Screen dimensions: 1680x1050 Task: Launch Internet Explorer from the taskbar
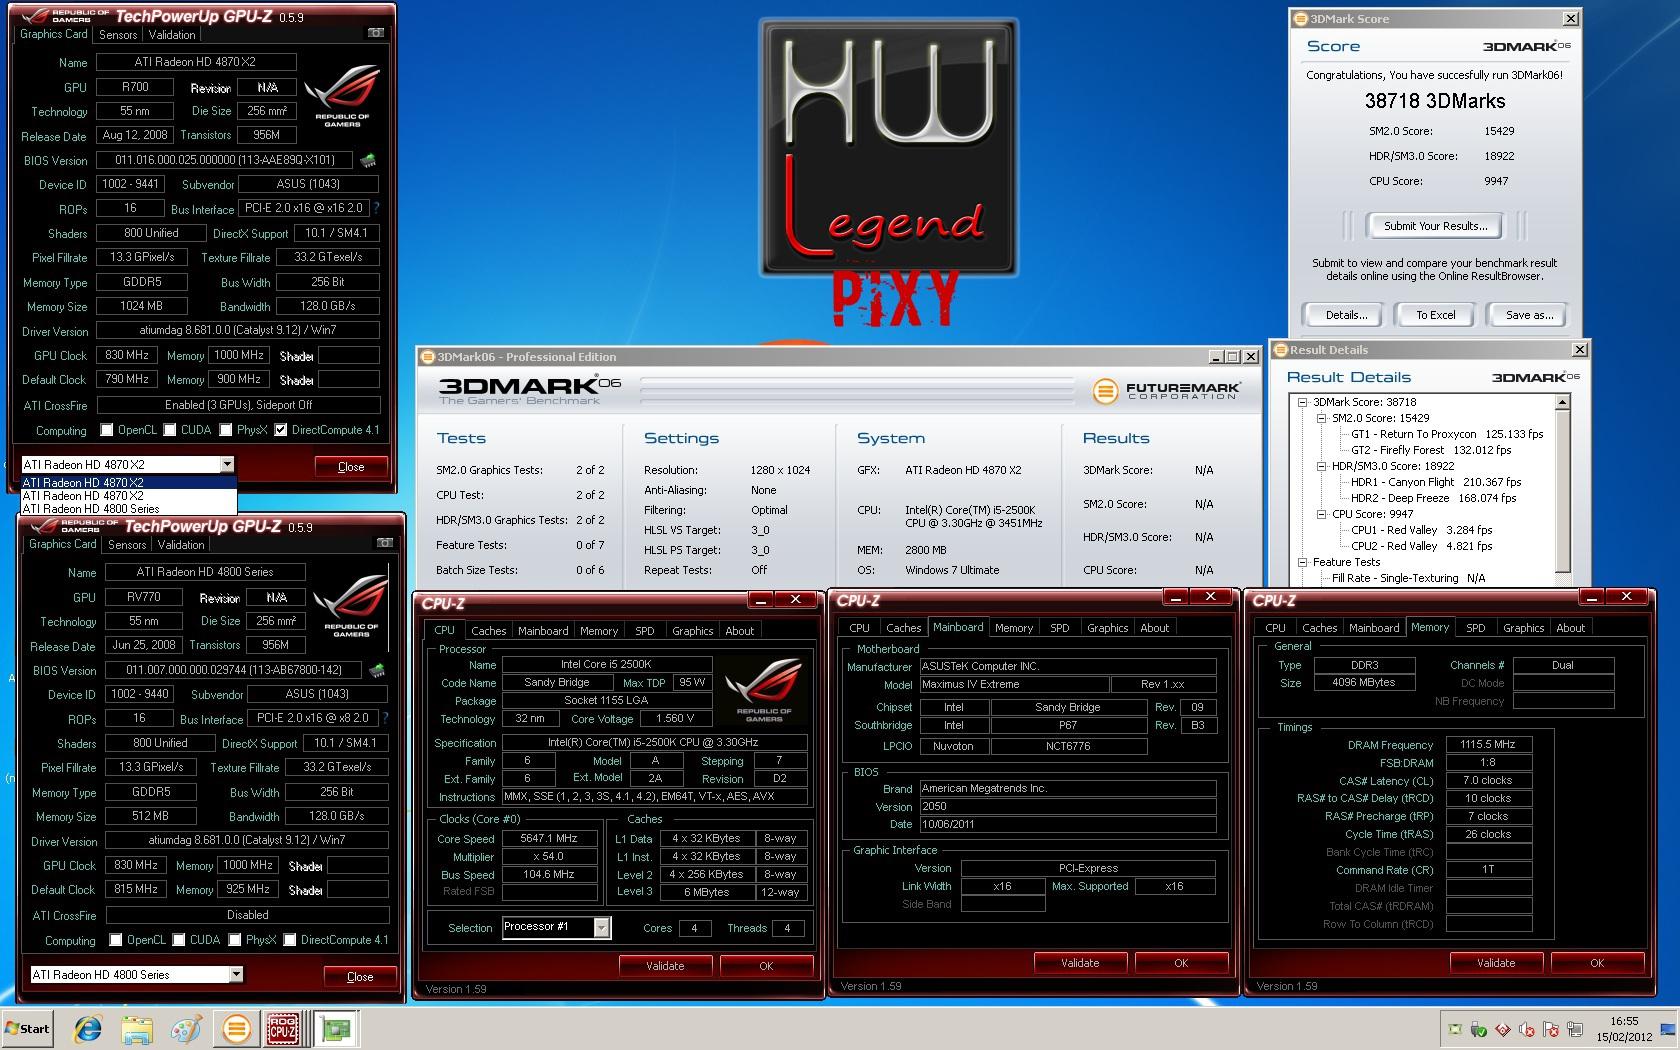(x=88, y=1028)
